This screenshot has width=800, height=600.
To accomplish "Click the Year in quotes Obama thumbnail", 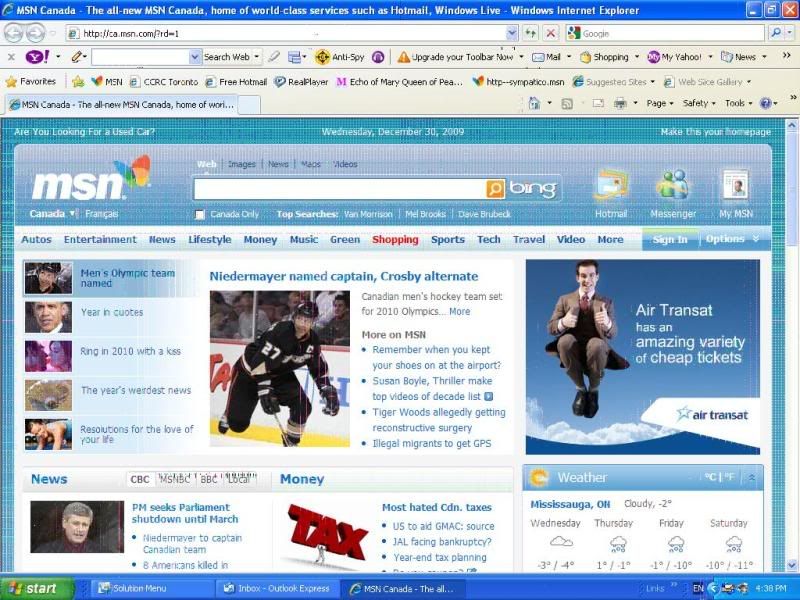I will click(48, 317).
